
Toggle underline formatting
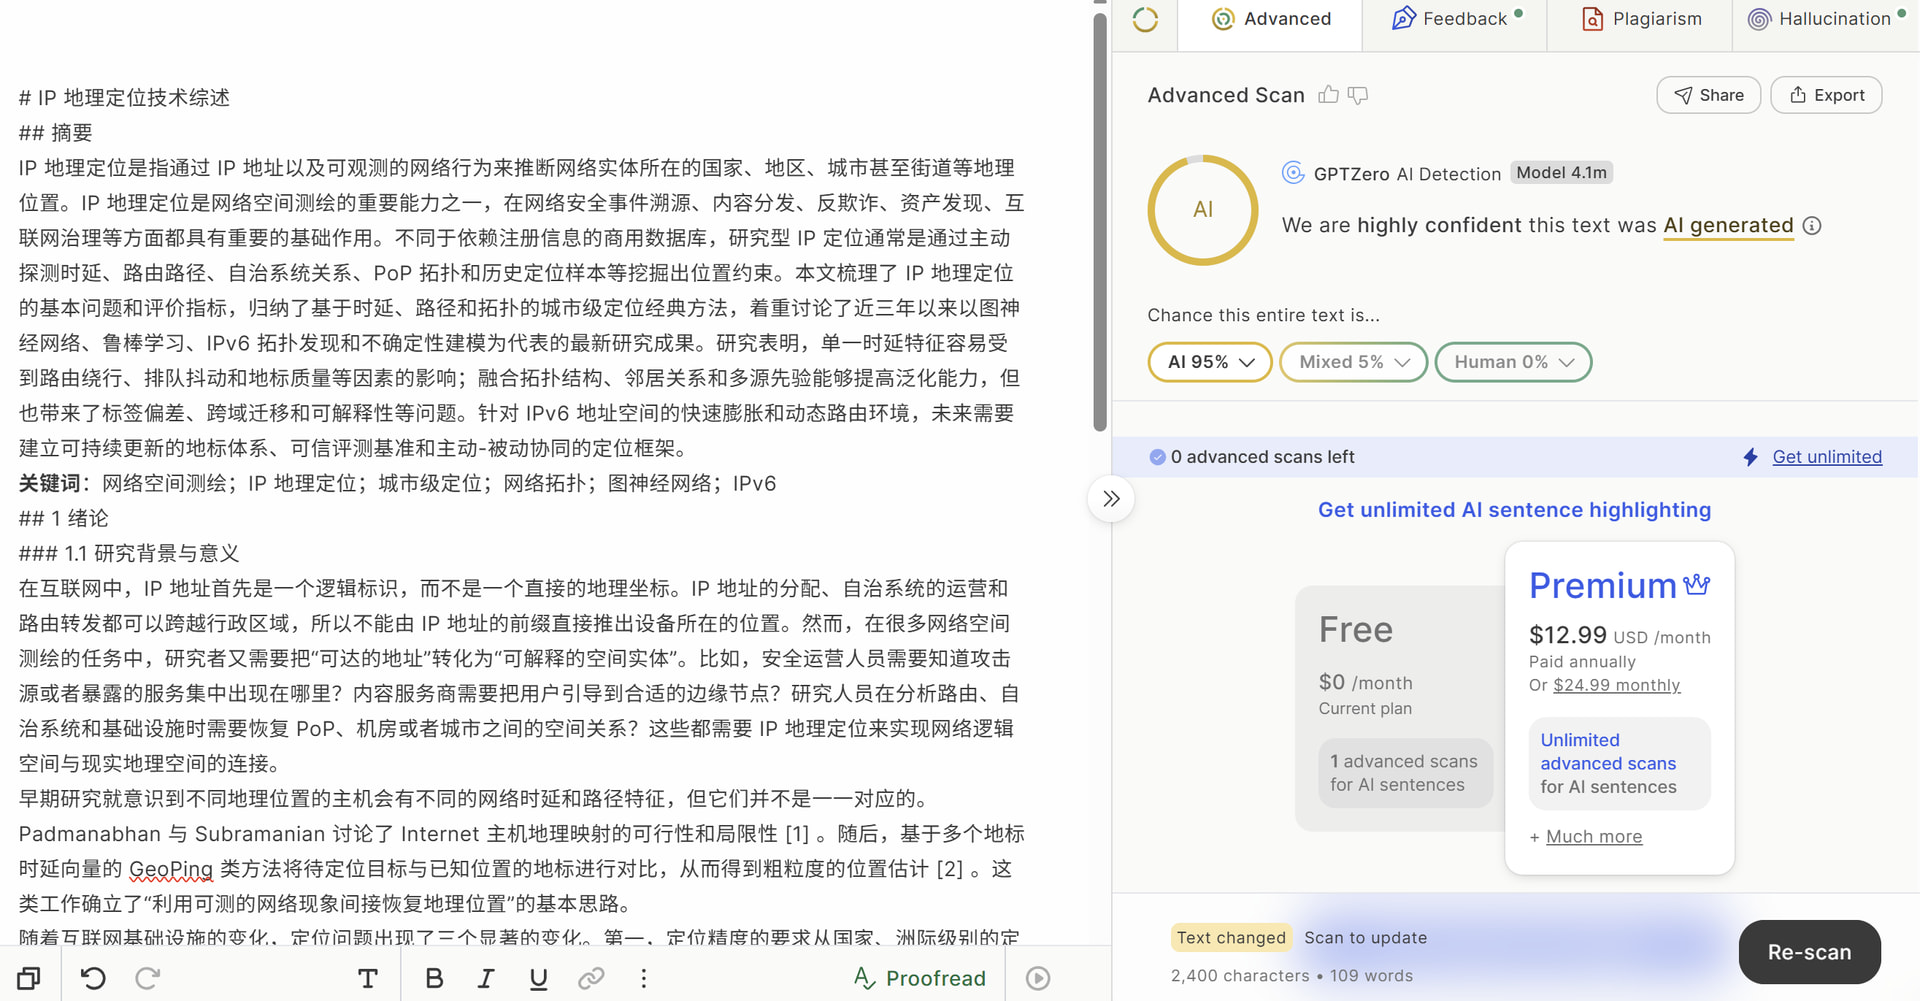coord(538,978)
